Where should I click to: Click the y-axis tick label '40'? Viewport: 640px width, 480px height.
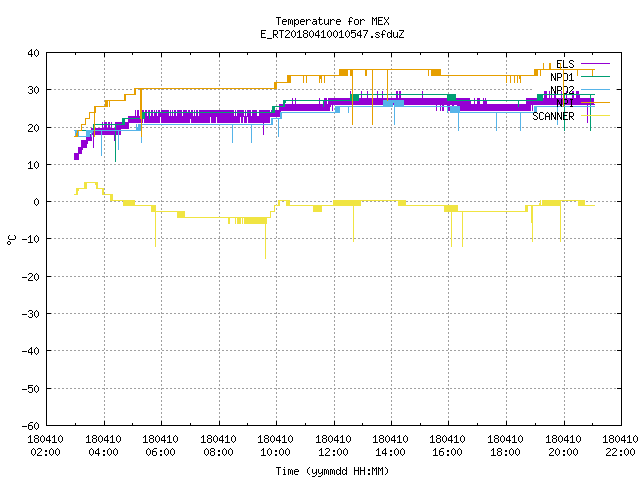coord(33,53)
